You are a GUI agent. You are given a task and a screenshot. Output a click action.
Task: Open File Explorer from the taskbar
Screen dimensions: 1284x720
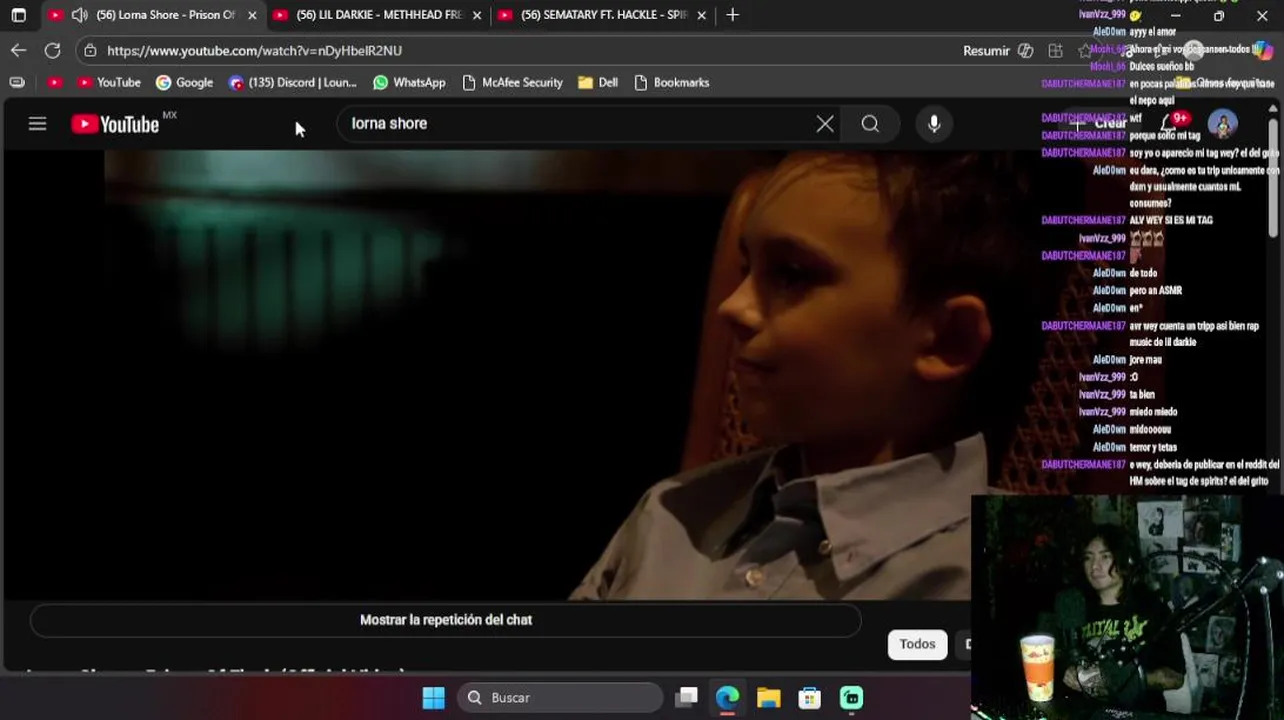tap(768, 698)
